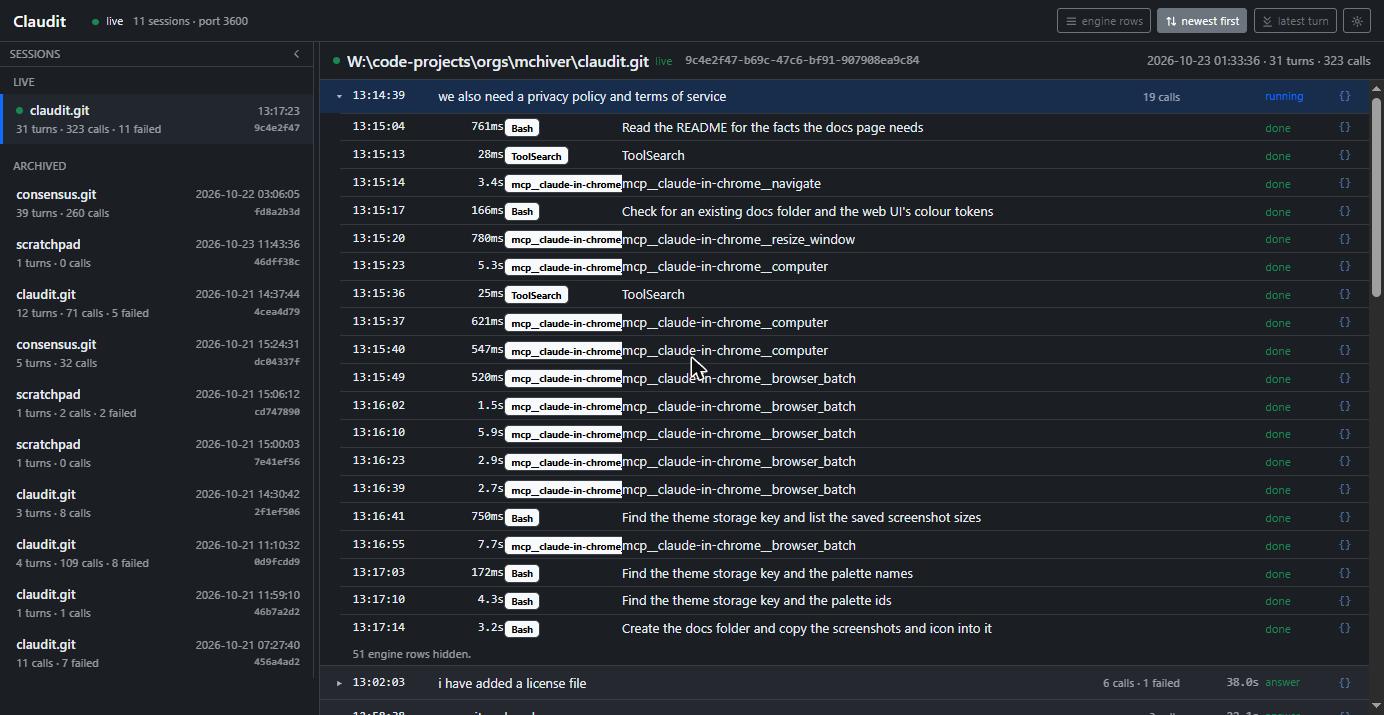The height and width of the screenshot is (715, 1384).
Task: Click braces icon on the chrome navigate row
Action: click(x=1344, y=184)
